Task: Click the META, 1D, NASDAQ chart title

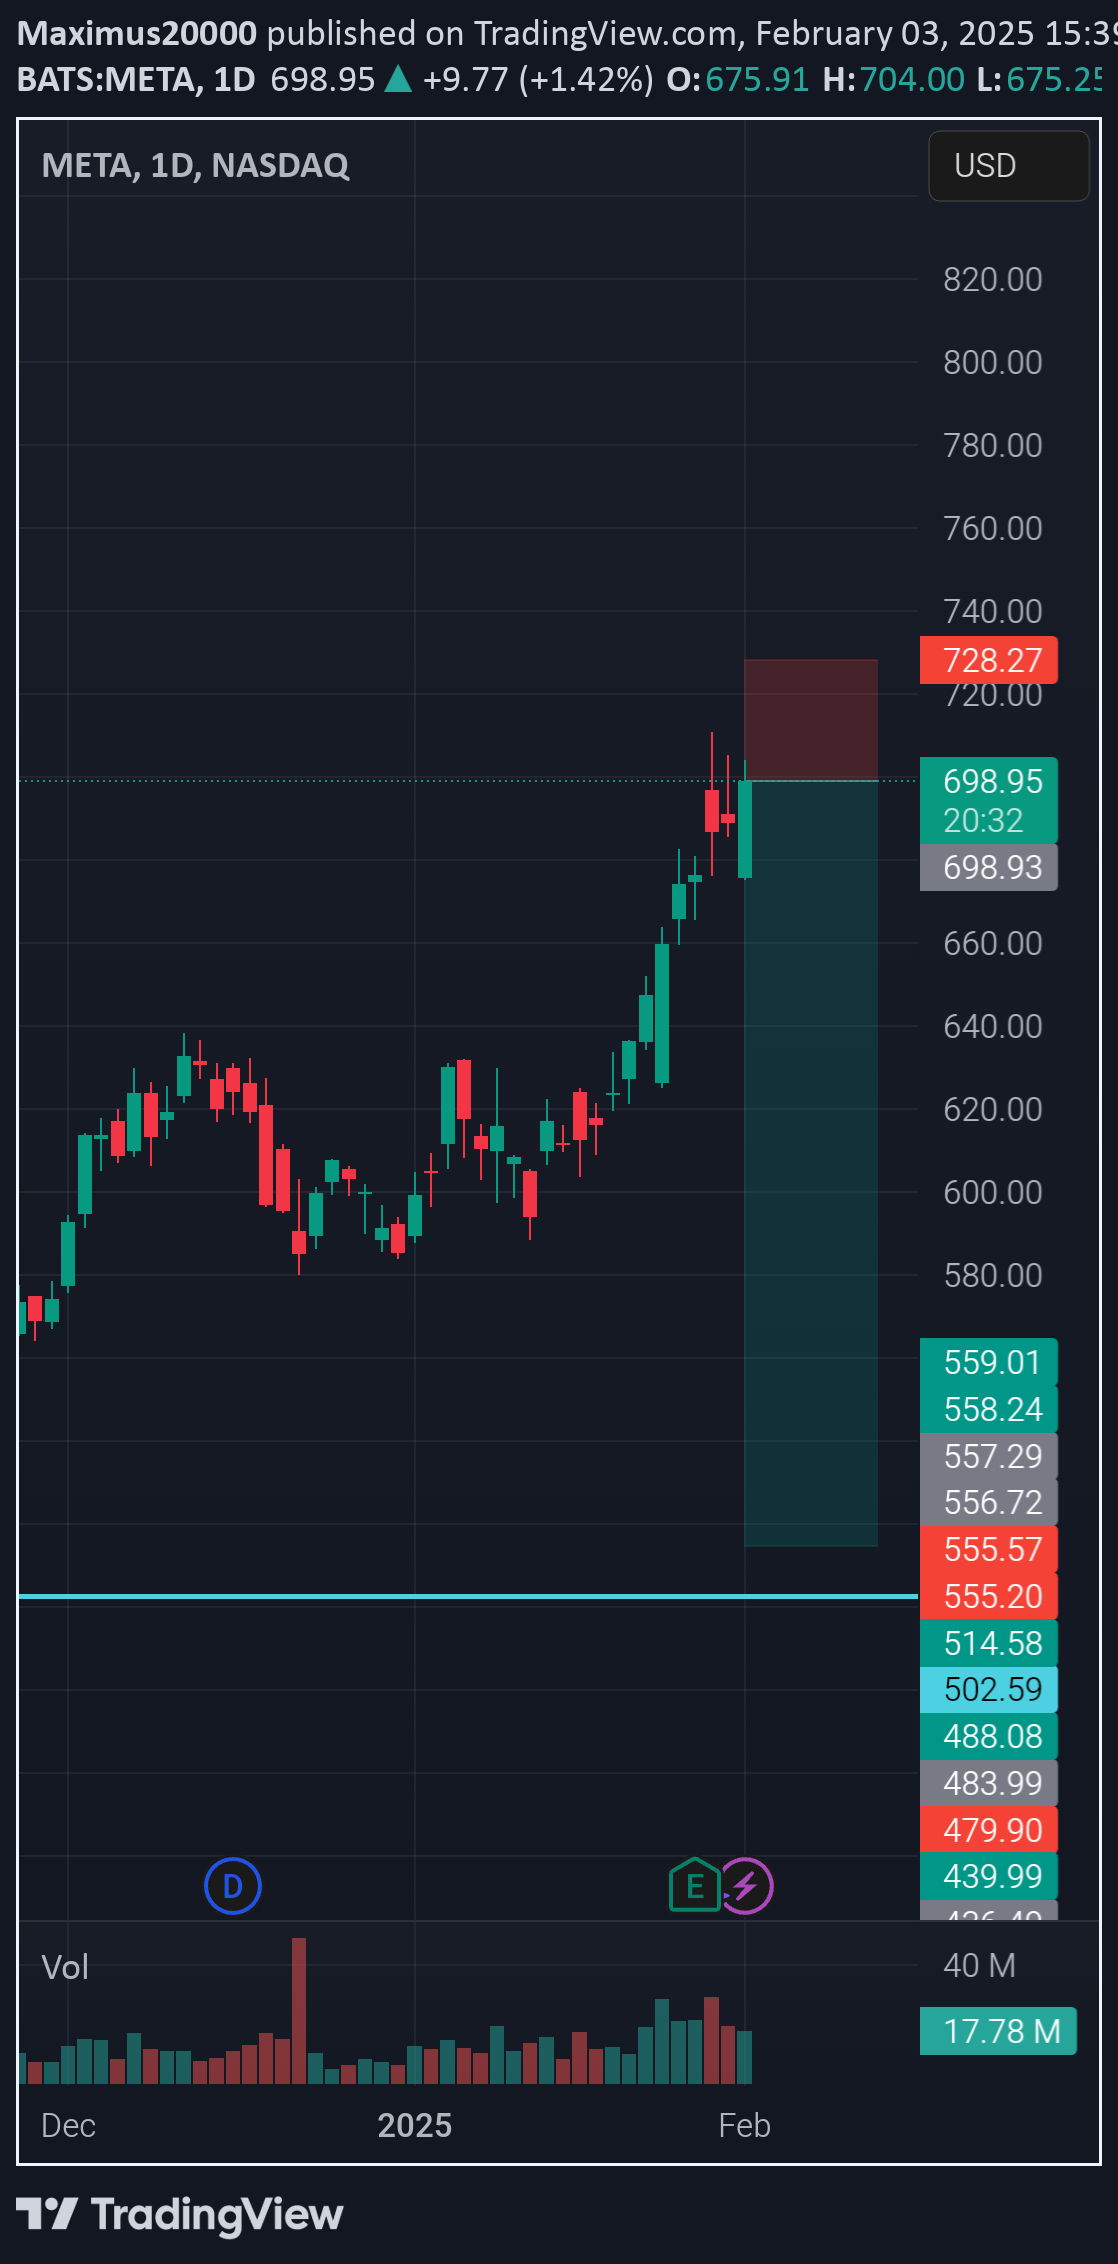Action: [196, 166]
